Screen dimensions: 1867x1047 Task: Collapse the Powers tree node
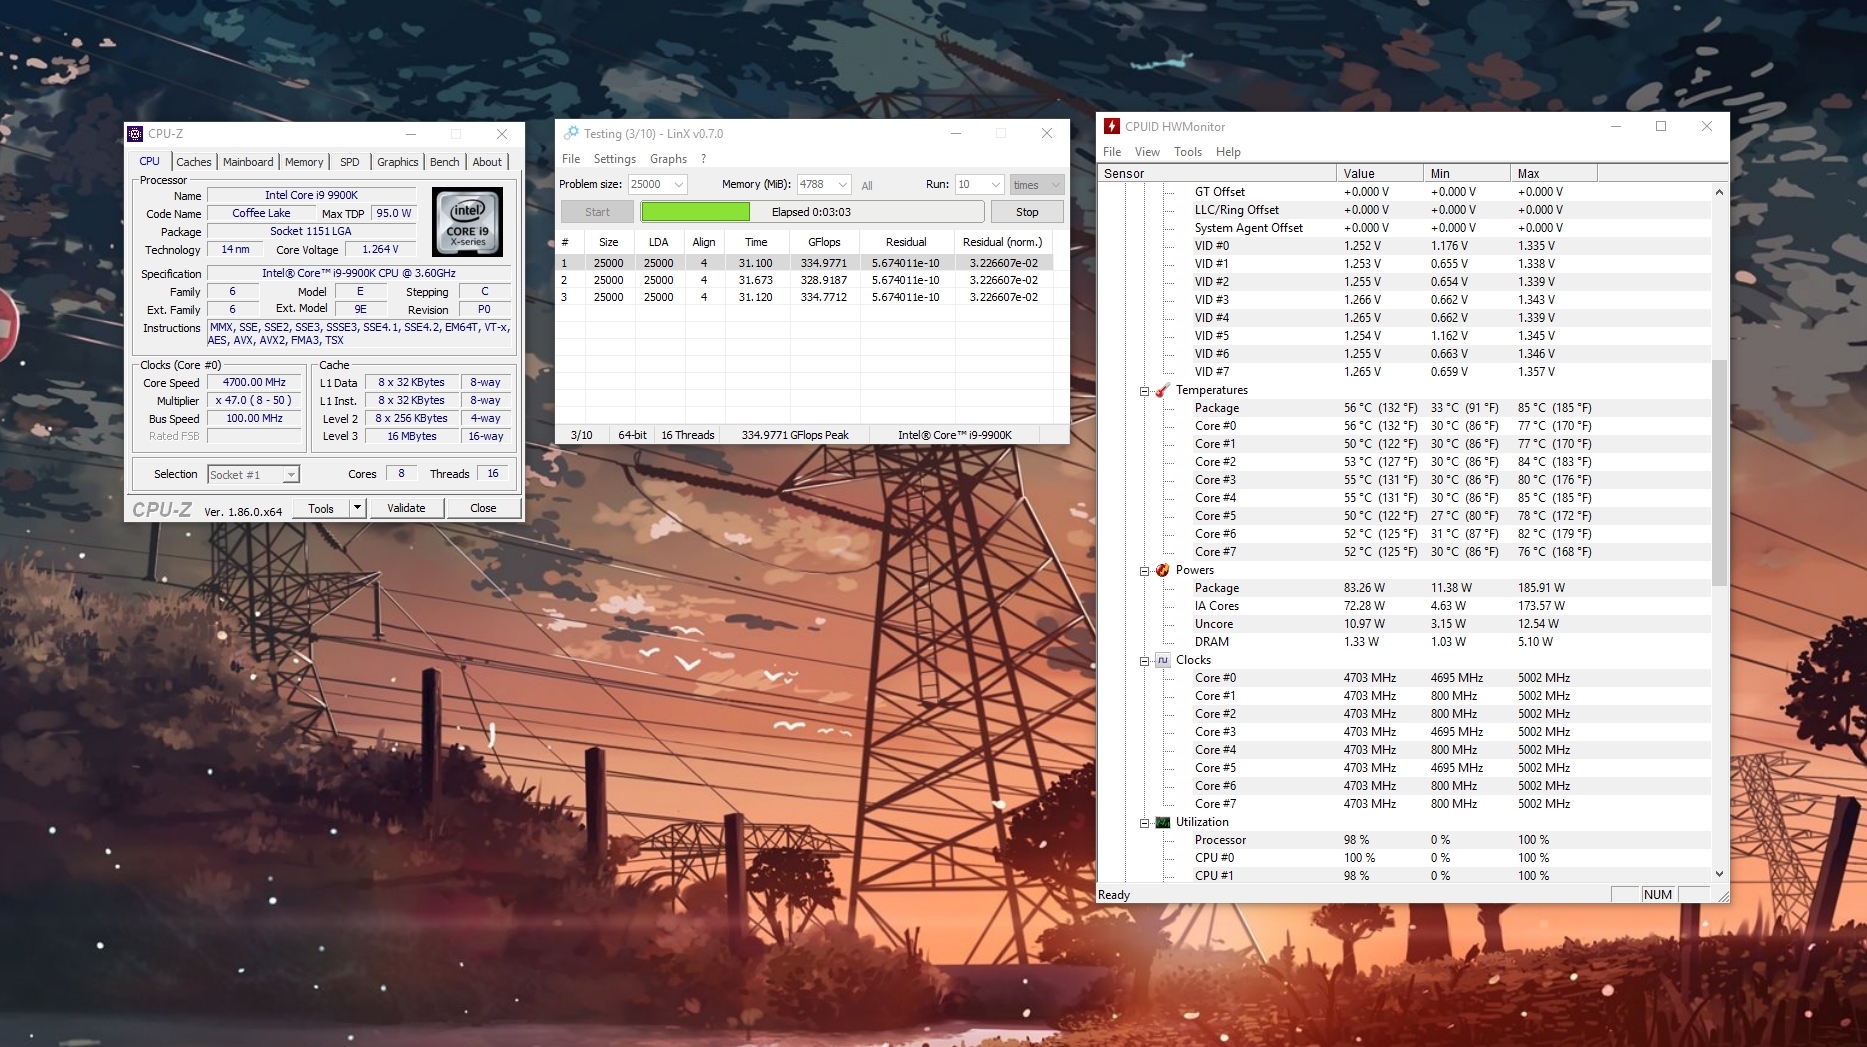[x=1145, y=571]
